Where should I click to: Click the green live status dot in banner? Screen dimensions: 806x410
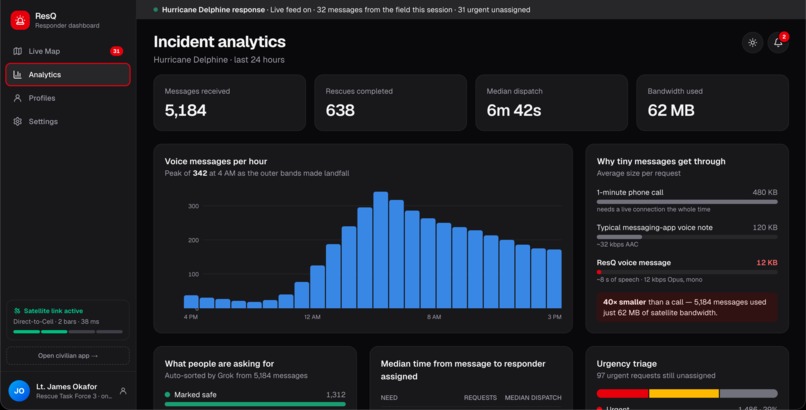[x=156, y=10]
